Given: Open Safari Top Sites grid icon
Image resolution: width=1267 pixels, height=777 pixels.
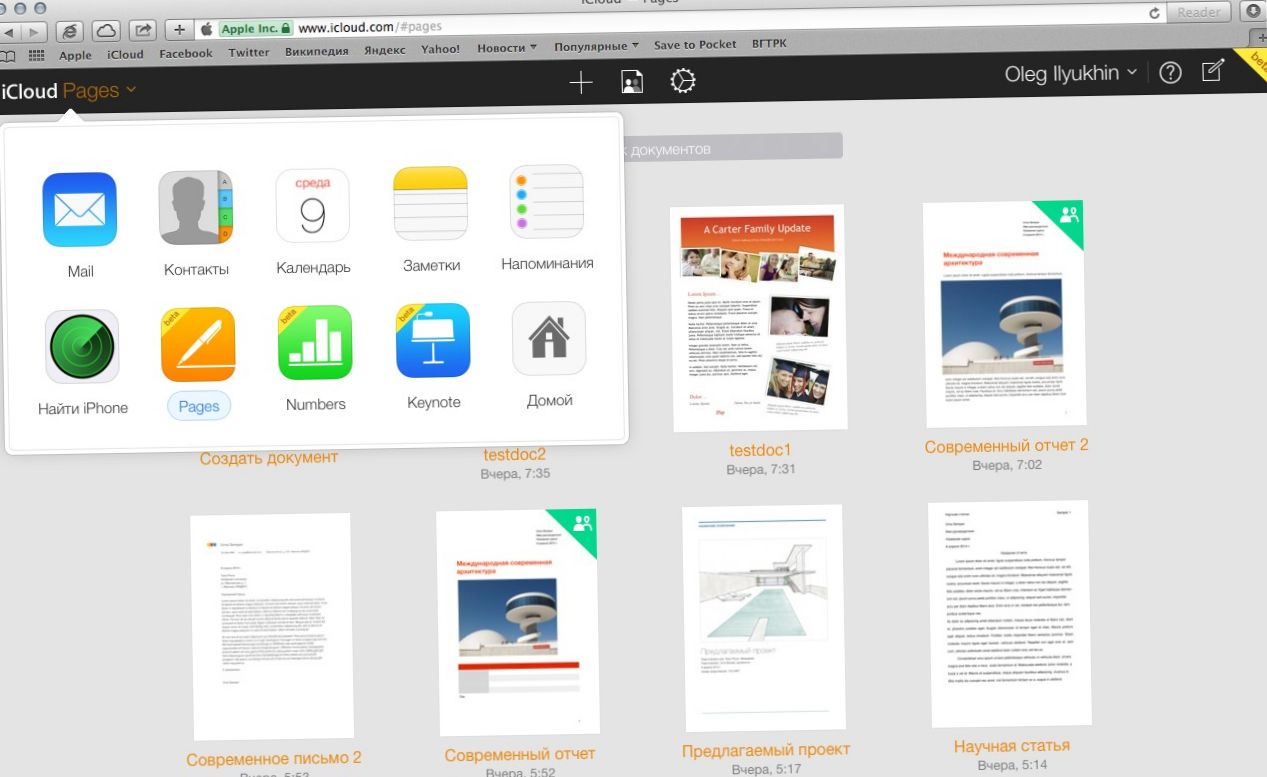Looking at the screenshot, I should (x=37, y=55).
